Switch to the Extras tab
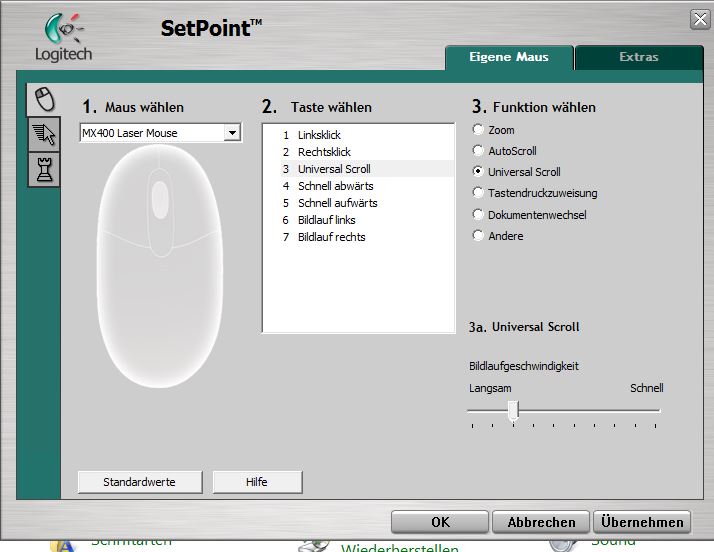The width and height of the screenshot is (714, 552). point(638,57)
